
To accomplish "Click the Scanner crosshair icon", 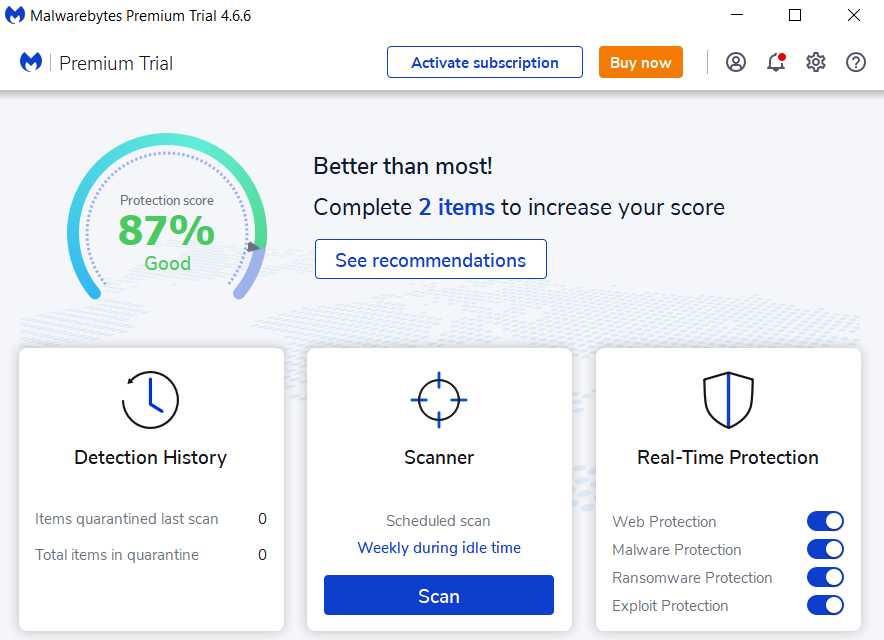I will coord(439,400).
